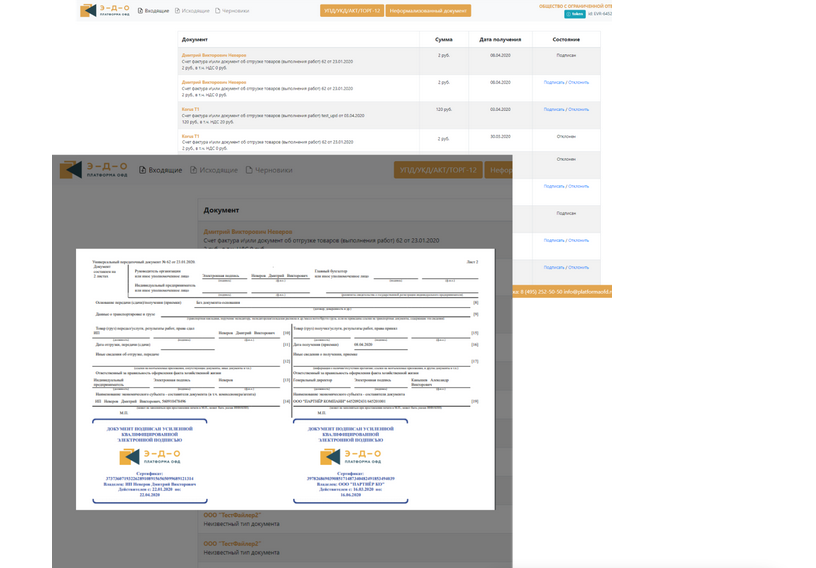Open the Катод Т1 document for 120 руб.
The height and width of the screenshot is (568, 816).
(190, 109)
